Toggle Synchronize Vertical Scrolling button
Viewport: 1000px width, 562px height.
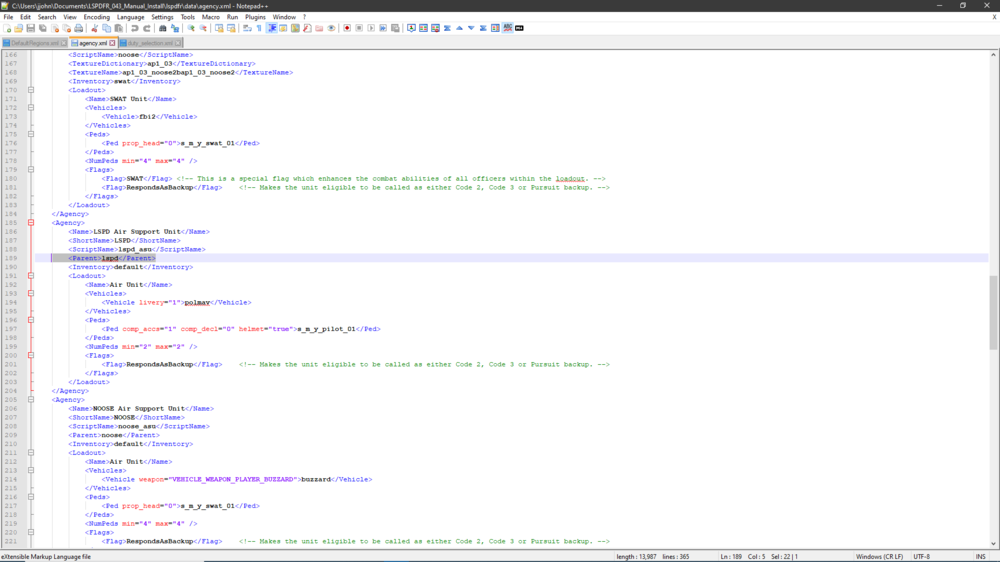219,28
